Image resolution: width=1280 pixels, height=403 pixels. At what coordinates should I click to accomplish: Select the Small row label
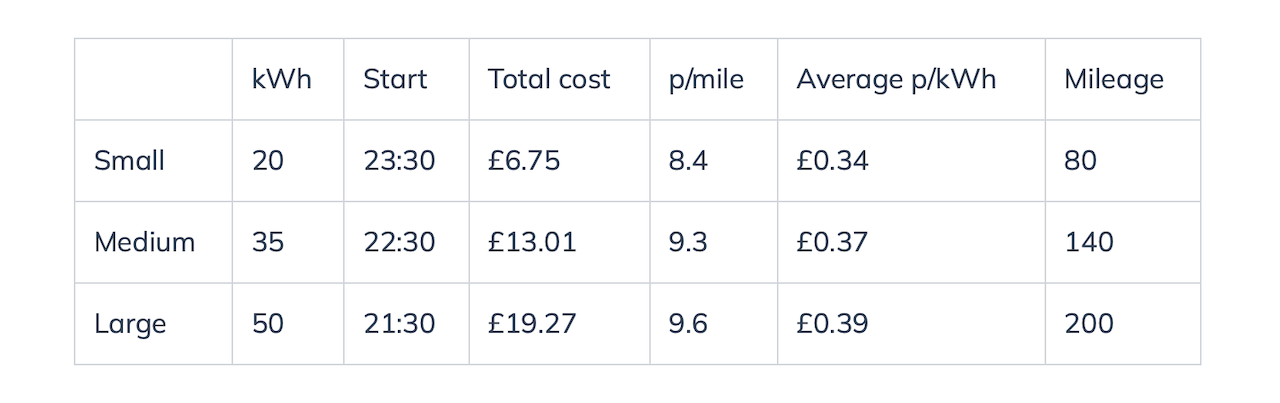129,161
